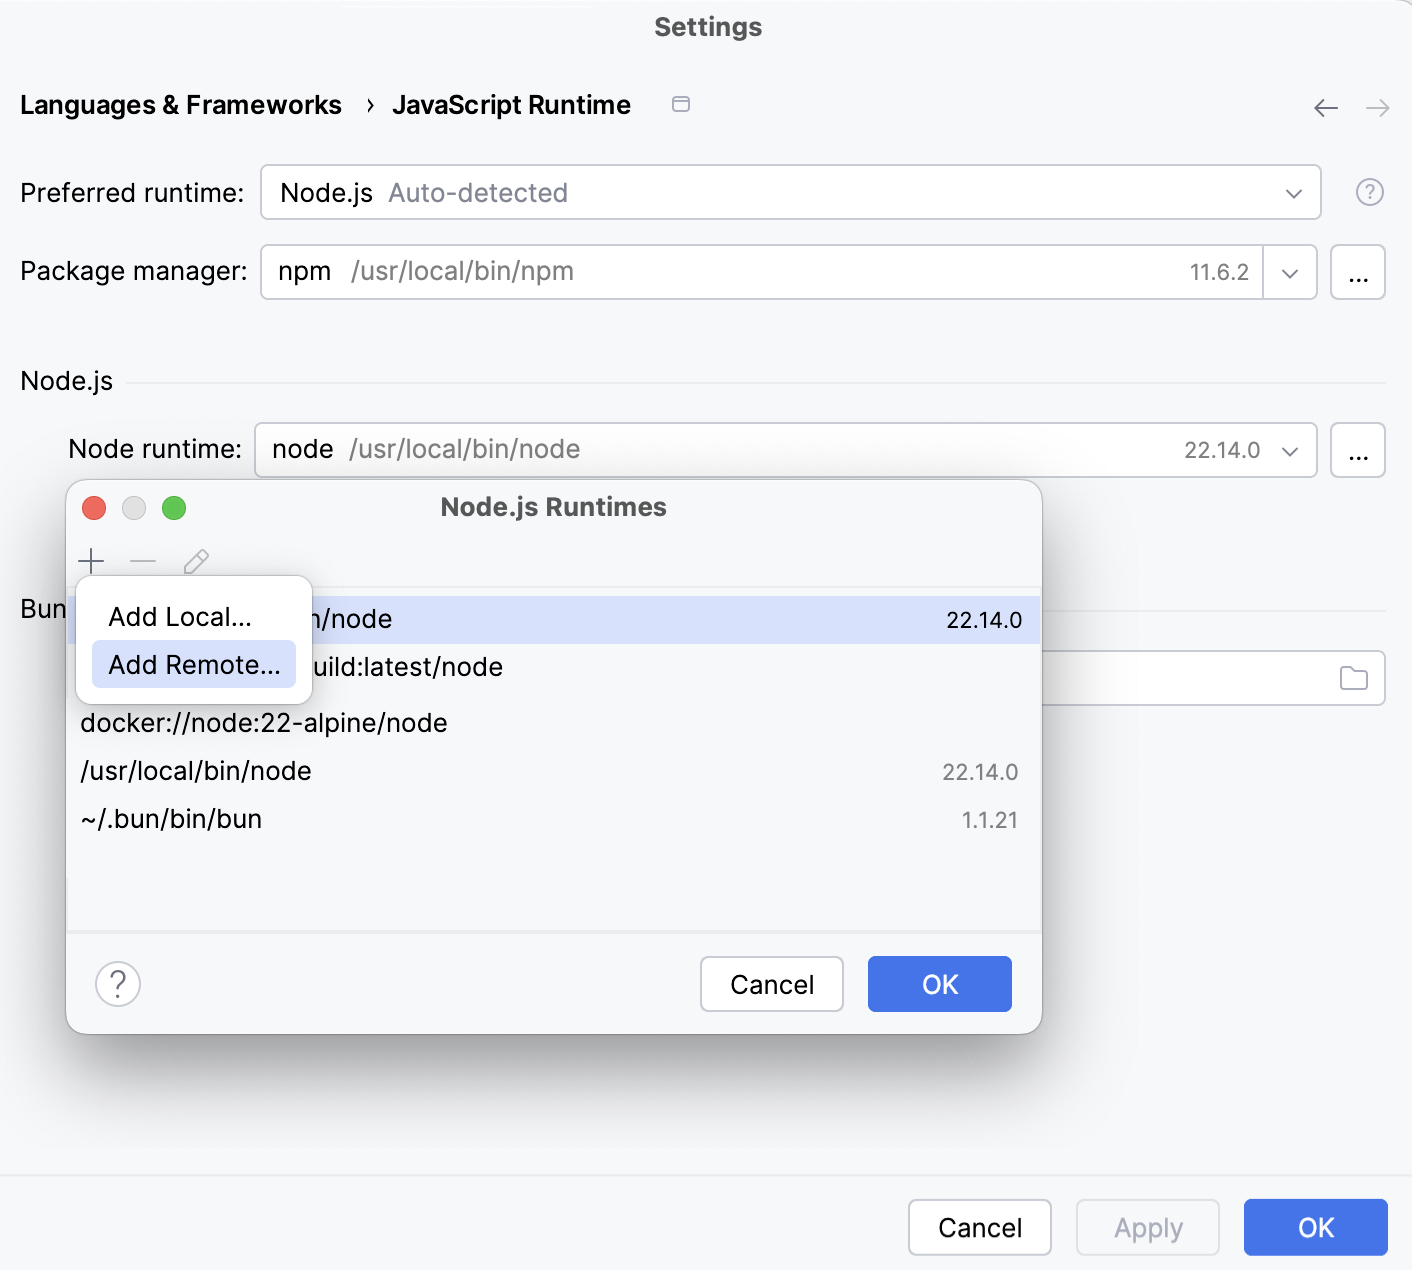Expand the Preferred runtime dropdown
1412x1270 pixels.
click(x=1293, y=192)
